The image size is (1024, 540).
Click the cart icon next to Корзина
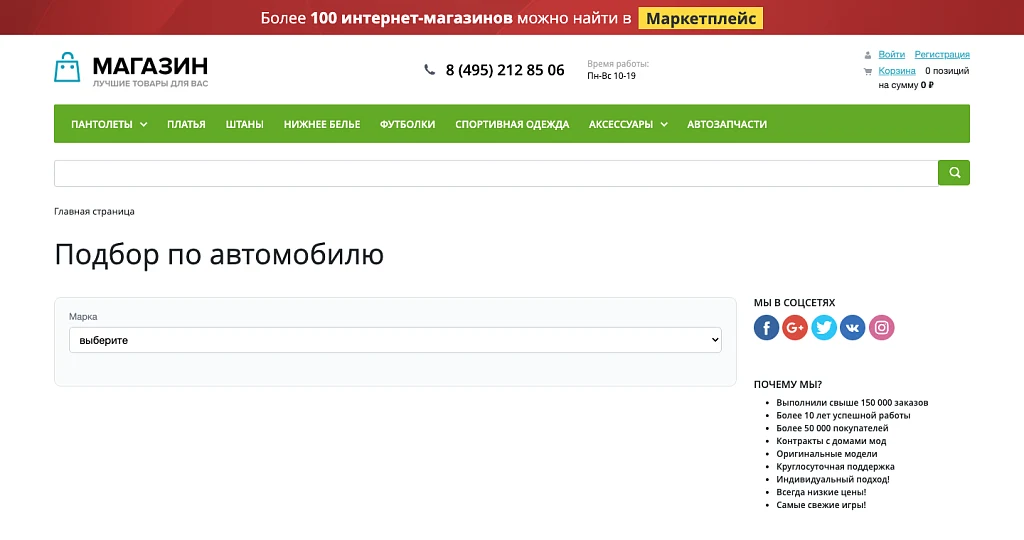867,71
